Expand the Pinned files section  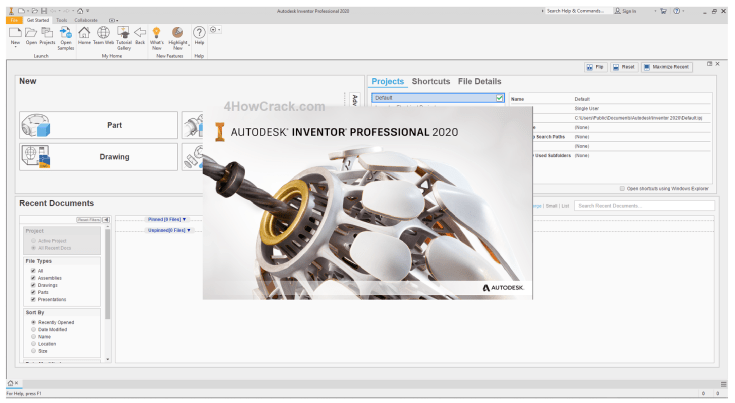pos(167,219)
